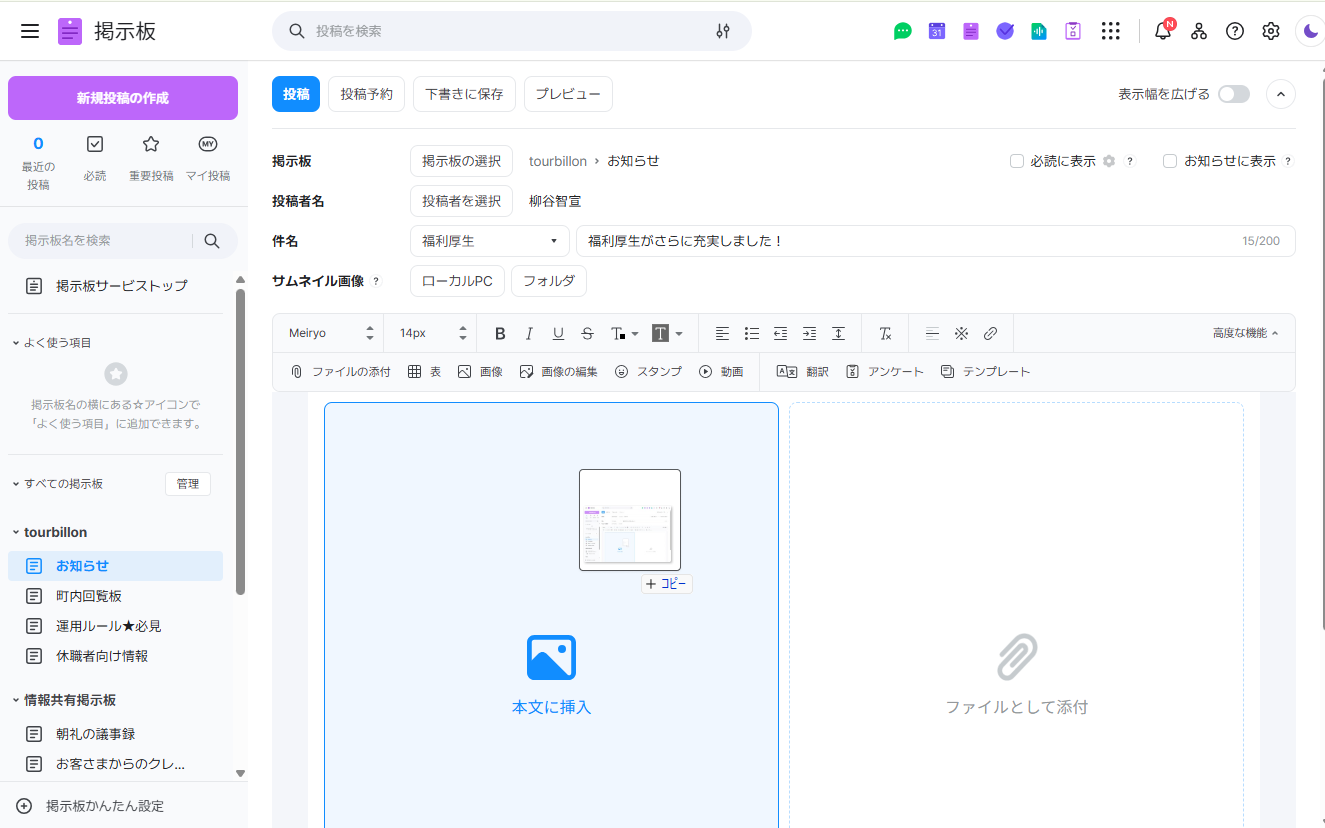Click the clear formatting icon

point(885,333)
